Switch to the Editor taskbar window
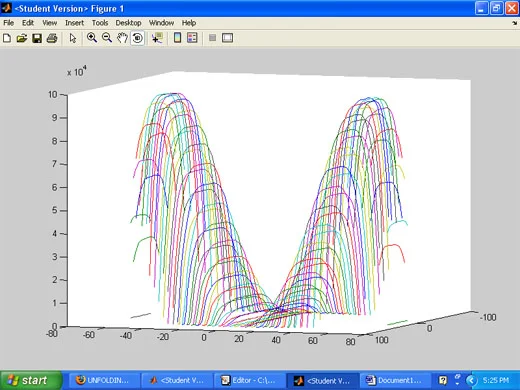The width and height of the screenshot is (520, 390). (249, 380)
